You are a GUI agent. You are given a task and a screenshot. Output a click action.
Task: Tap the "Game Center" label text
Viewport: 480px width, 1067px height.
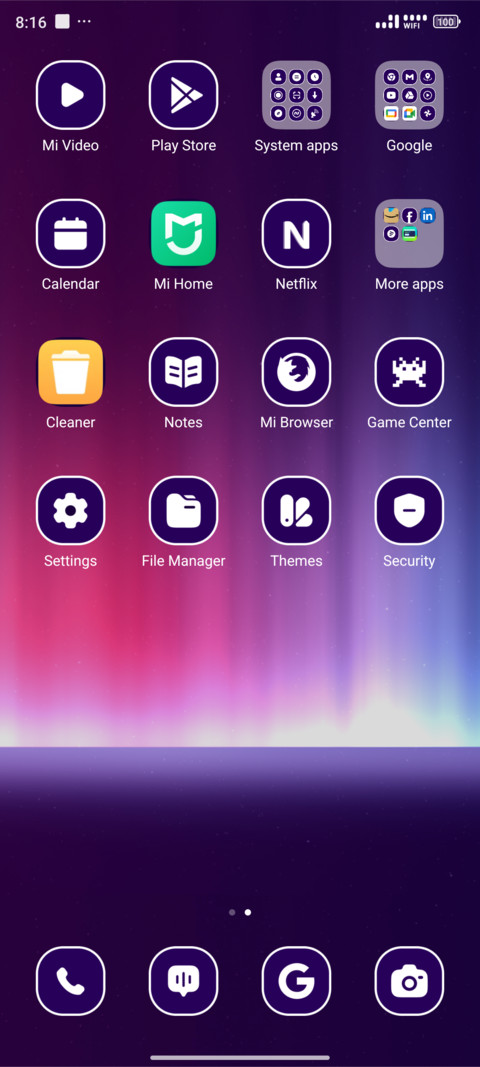(409, 423)
